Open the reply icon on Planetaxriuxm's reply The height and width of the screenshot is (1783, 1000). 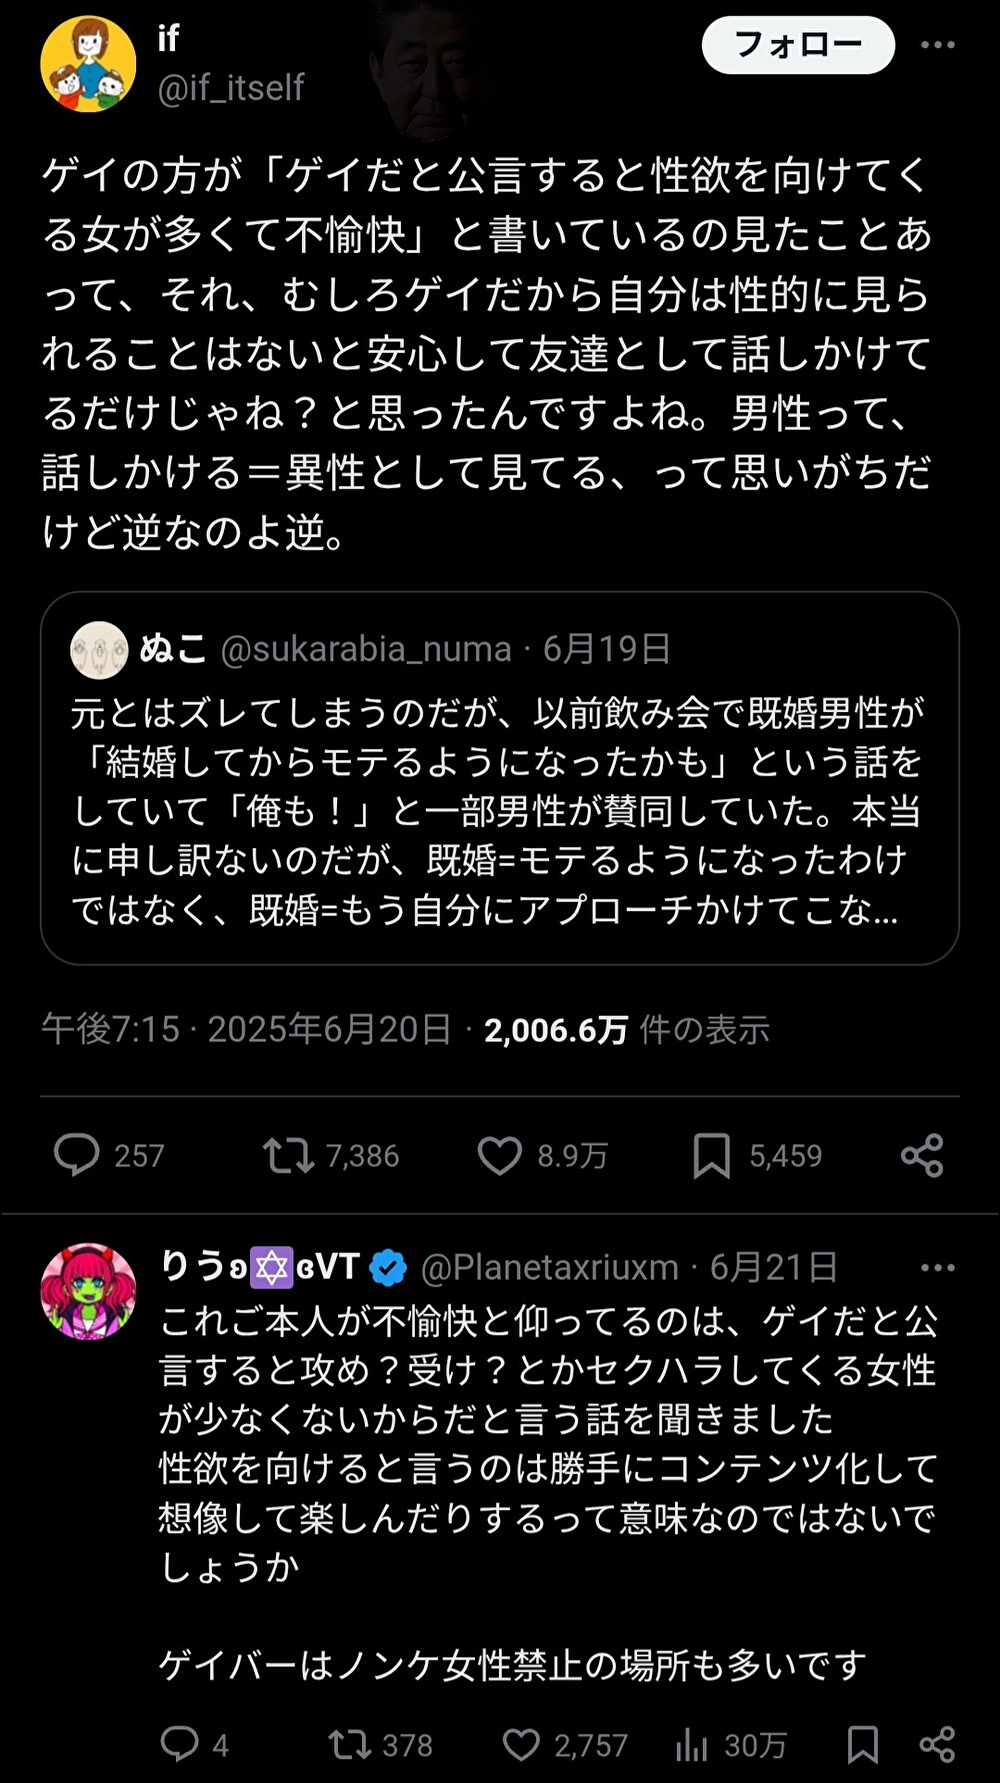tap(180, 1744)
